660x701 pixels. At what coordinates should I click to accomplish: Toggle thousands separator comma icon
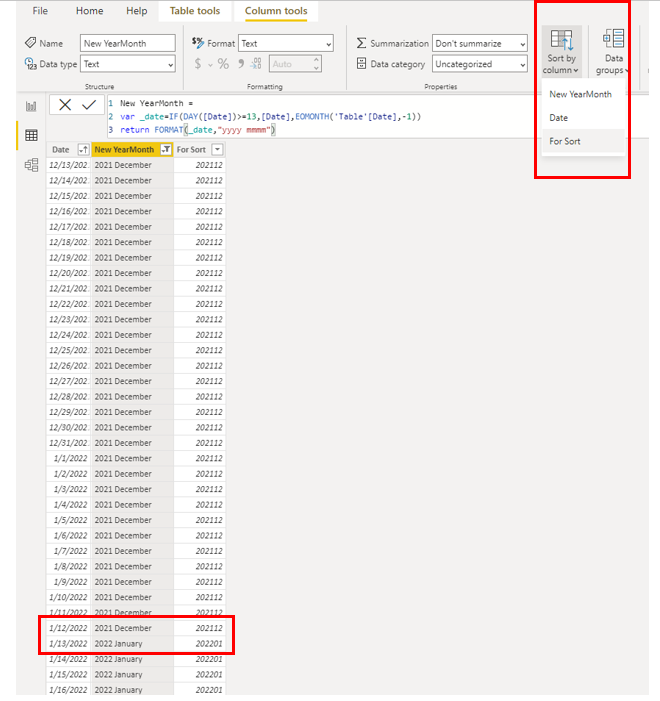pyautogui.click(x=241, y=64)
